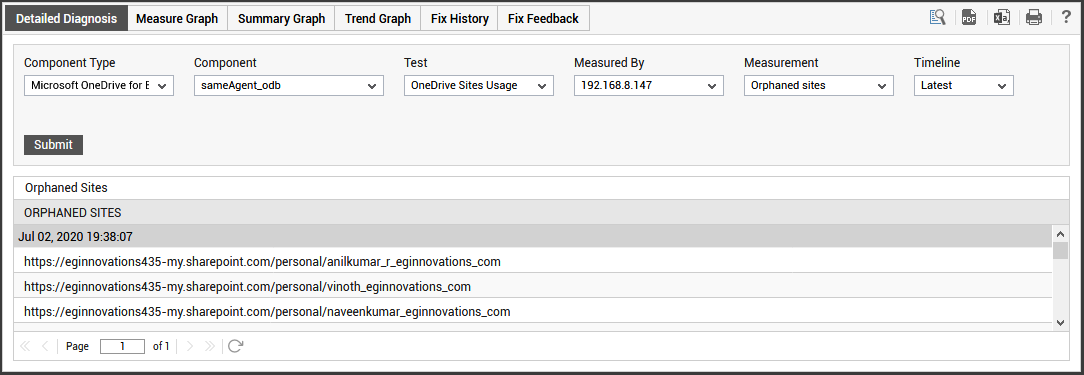
Task: Switch to the Measure Graph tab
Action: (177, 19)
